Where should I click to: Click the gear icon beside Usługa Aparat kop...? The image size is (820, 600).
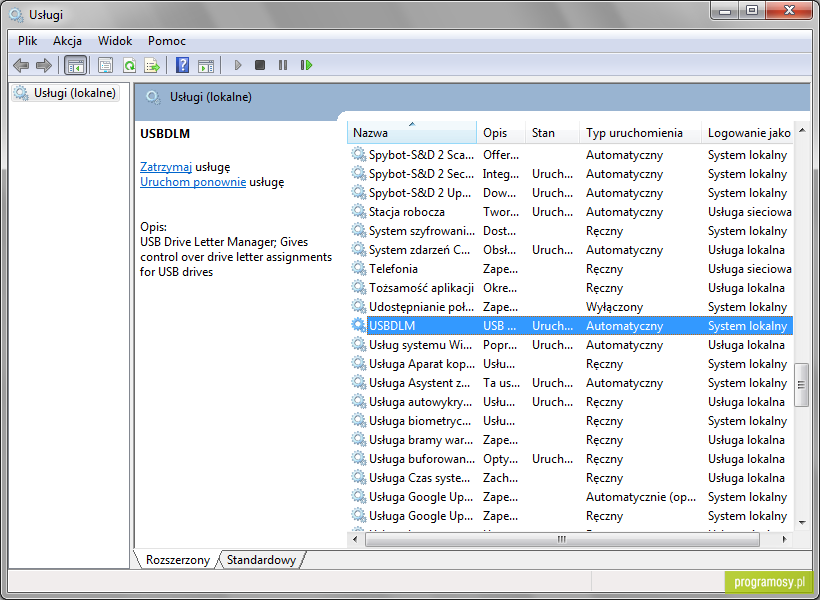click(x=358, y=364)
